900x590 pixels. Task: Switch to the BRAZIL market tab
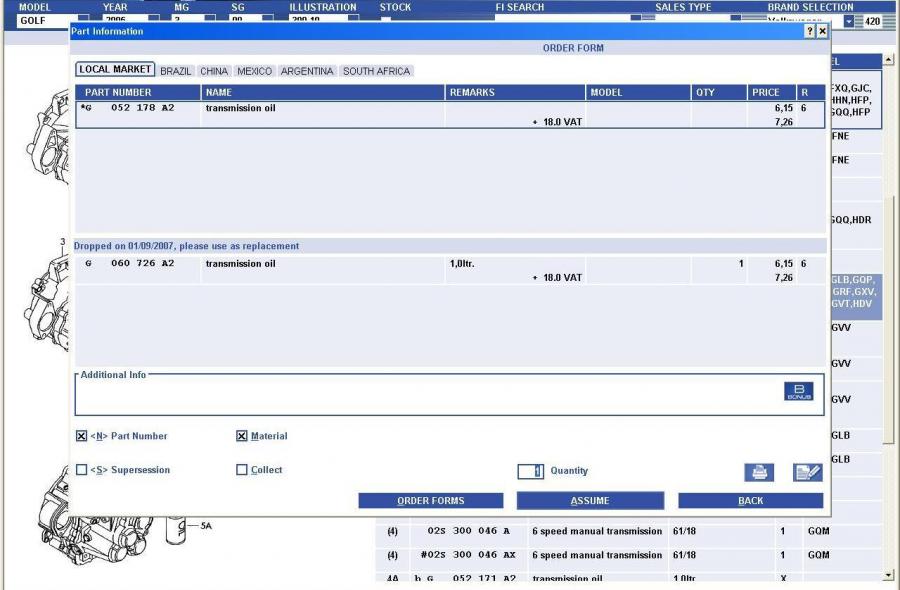(x=176, y=71)
